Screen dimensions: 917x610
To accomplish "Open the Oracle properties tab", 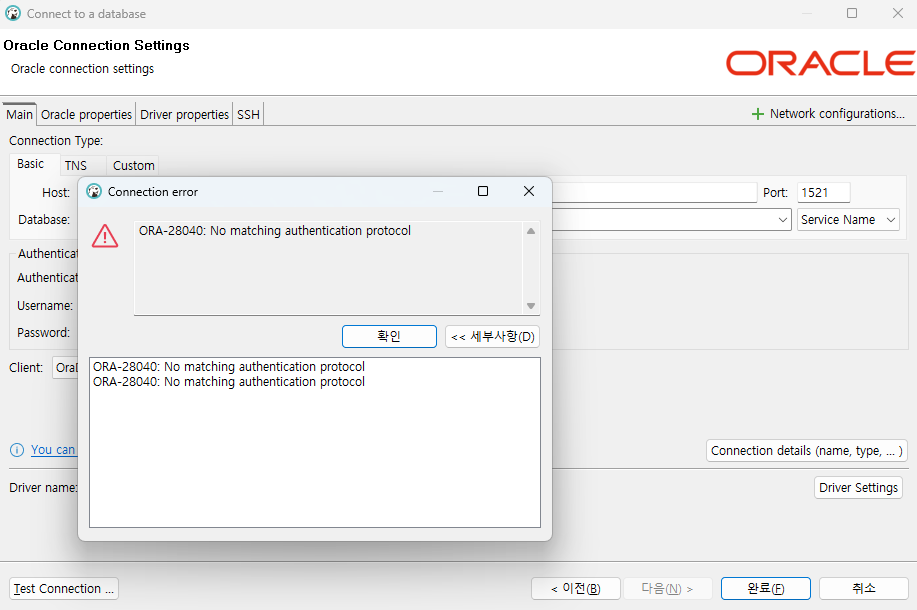I will (x=86, y=115).
